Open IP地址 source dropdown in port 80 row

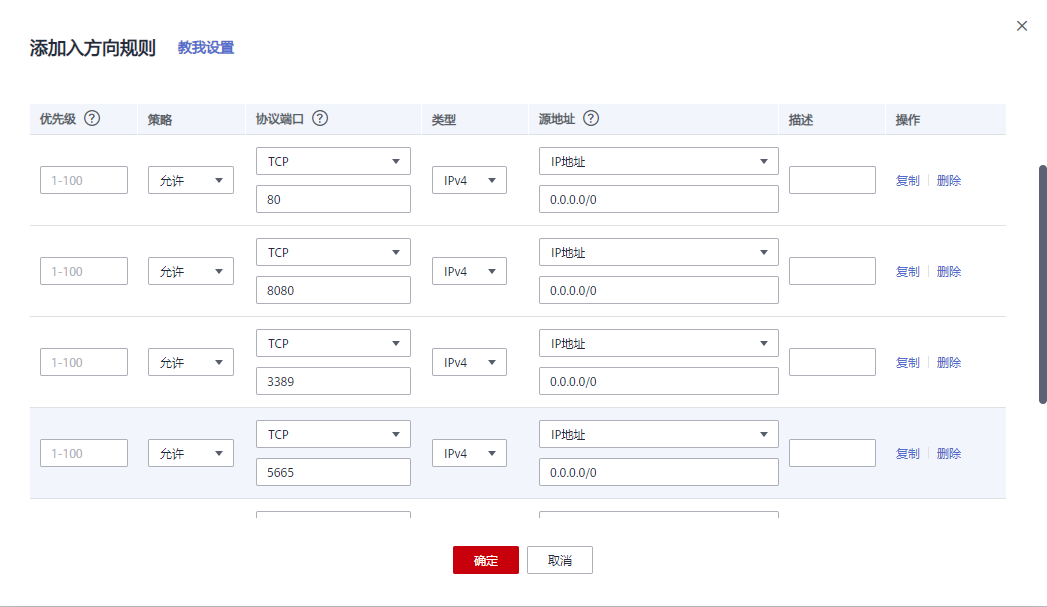click(x=658, y=162)
